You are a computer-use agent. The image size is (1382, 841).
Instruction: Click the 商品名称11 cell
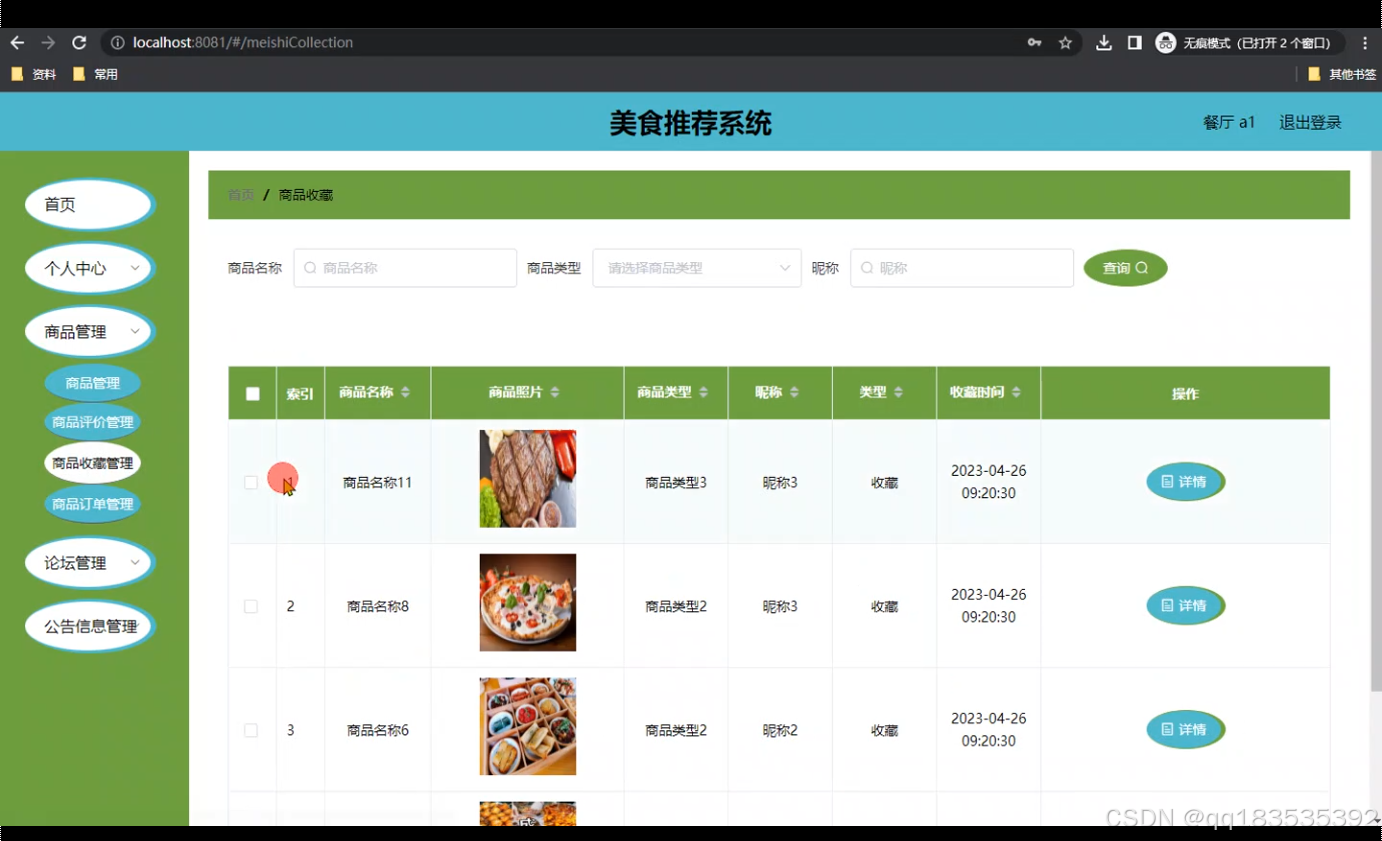pyautogui.click(x=378, y=482)
